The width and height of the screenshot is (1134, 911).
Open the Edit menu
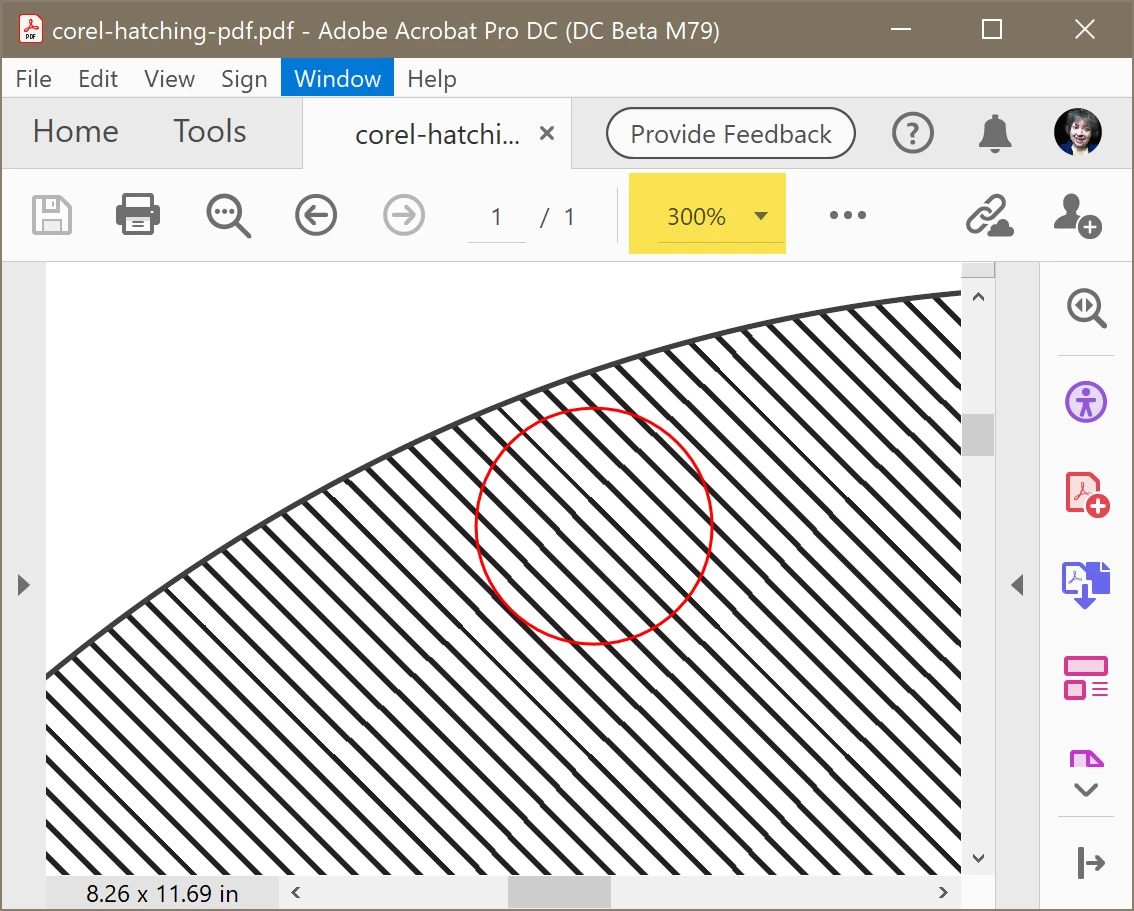(98, 78)
